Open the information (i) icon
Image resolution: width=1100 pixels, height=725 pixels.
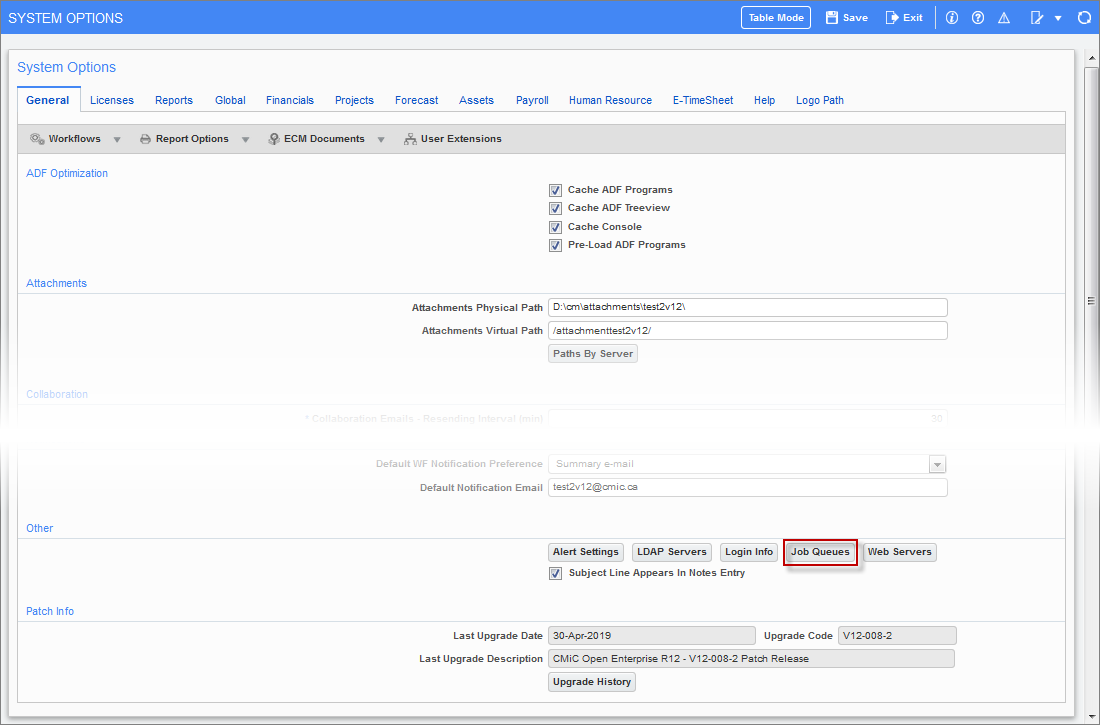click(951, 18)
